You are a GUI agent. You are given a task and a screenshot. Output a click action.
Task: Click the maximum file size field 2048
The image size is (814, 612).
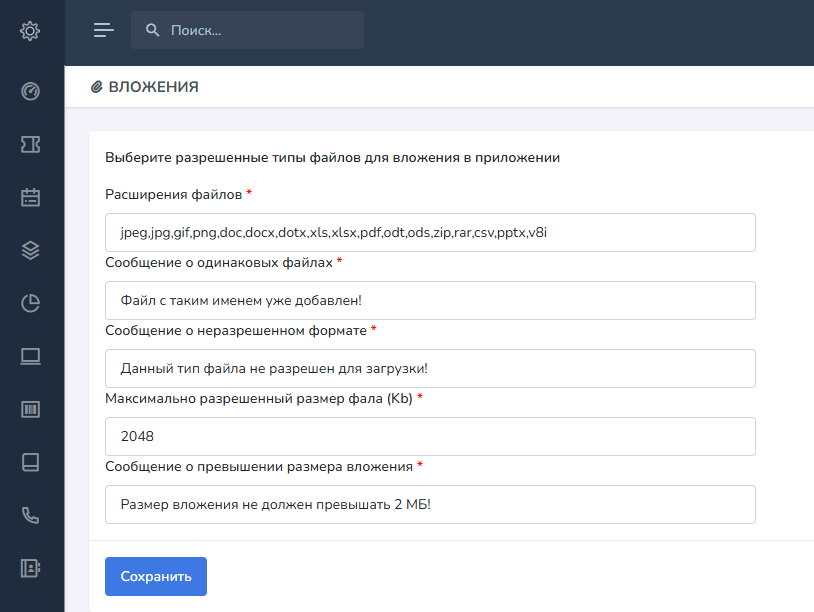click(x=430, y=436)
